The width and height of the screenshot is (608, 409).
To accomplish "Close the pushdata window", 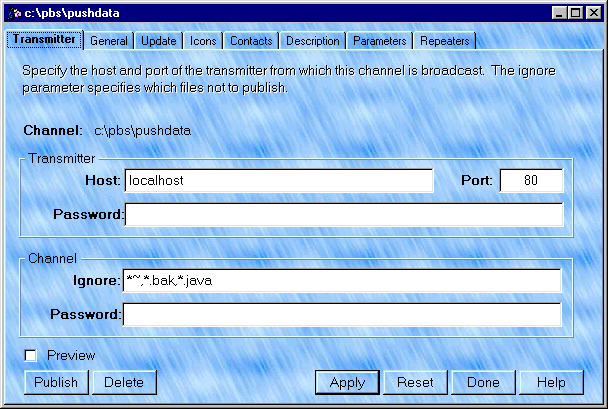I will 591,13.
